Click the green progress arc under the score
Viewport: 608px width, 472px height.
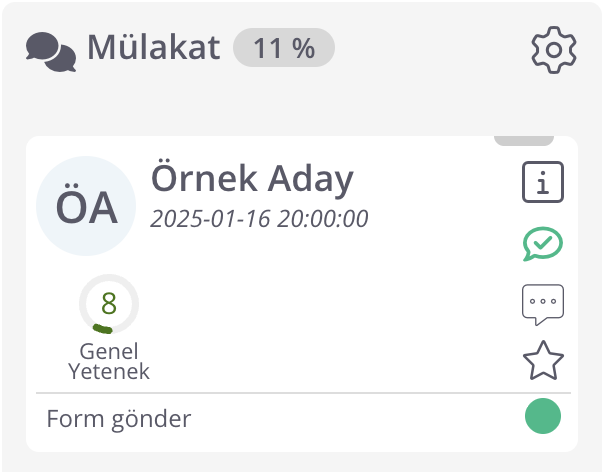pyautogui.click(x=102, y=328)
